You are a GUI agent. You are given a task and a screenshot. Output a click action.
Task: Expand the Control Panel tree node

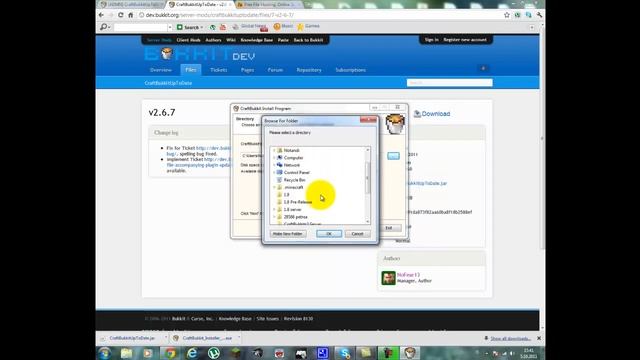274,172
